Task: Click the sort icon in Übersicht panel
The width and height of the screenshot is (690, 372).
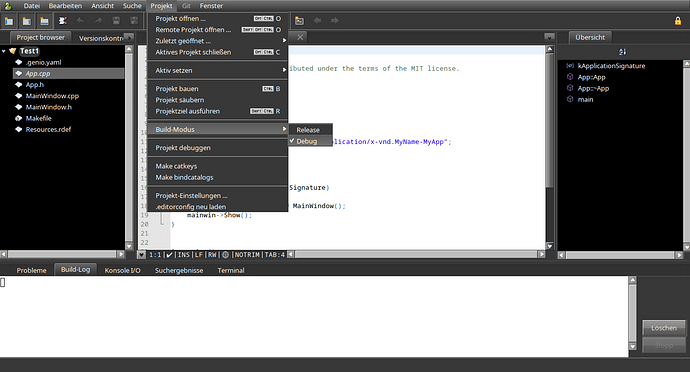Action: point(622,52)
